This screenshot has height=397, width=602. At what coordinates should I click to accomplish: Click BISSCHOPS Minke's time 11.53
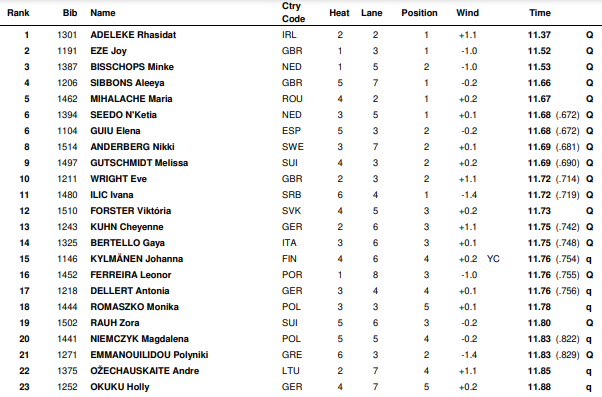pyautogui.click(x=539, y=67)
